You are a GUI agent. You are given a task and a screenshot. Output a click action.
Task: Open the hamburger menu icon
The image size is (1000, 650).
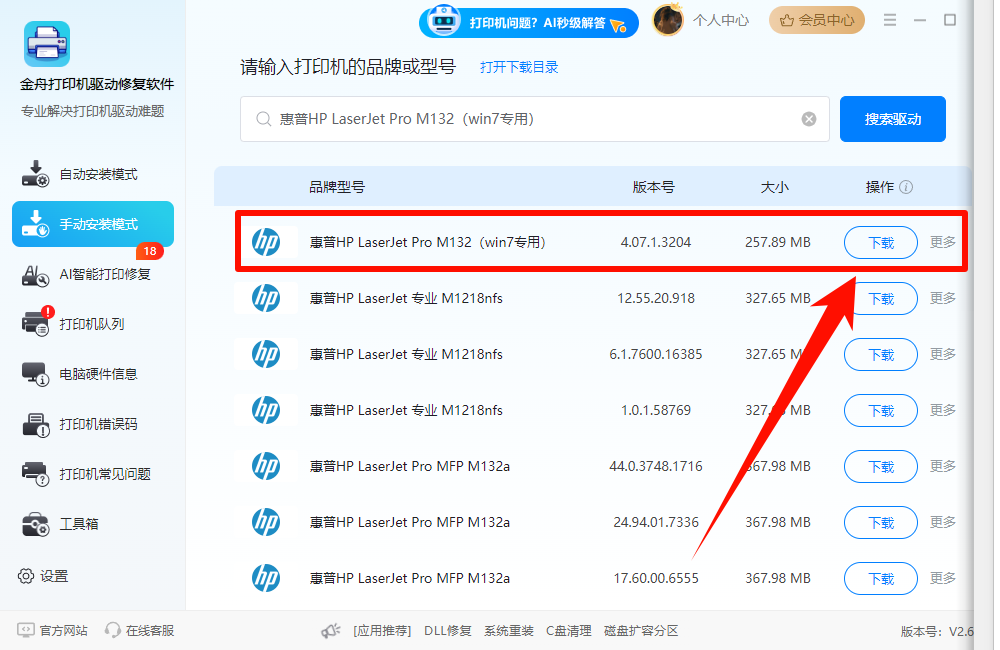890,20
